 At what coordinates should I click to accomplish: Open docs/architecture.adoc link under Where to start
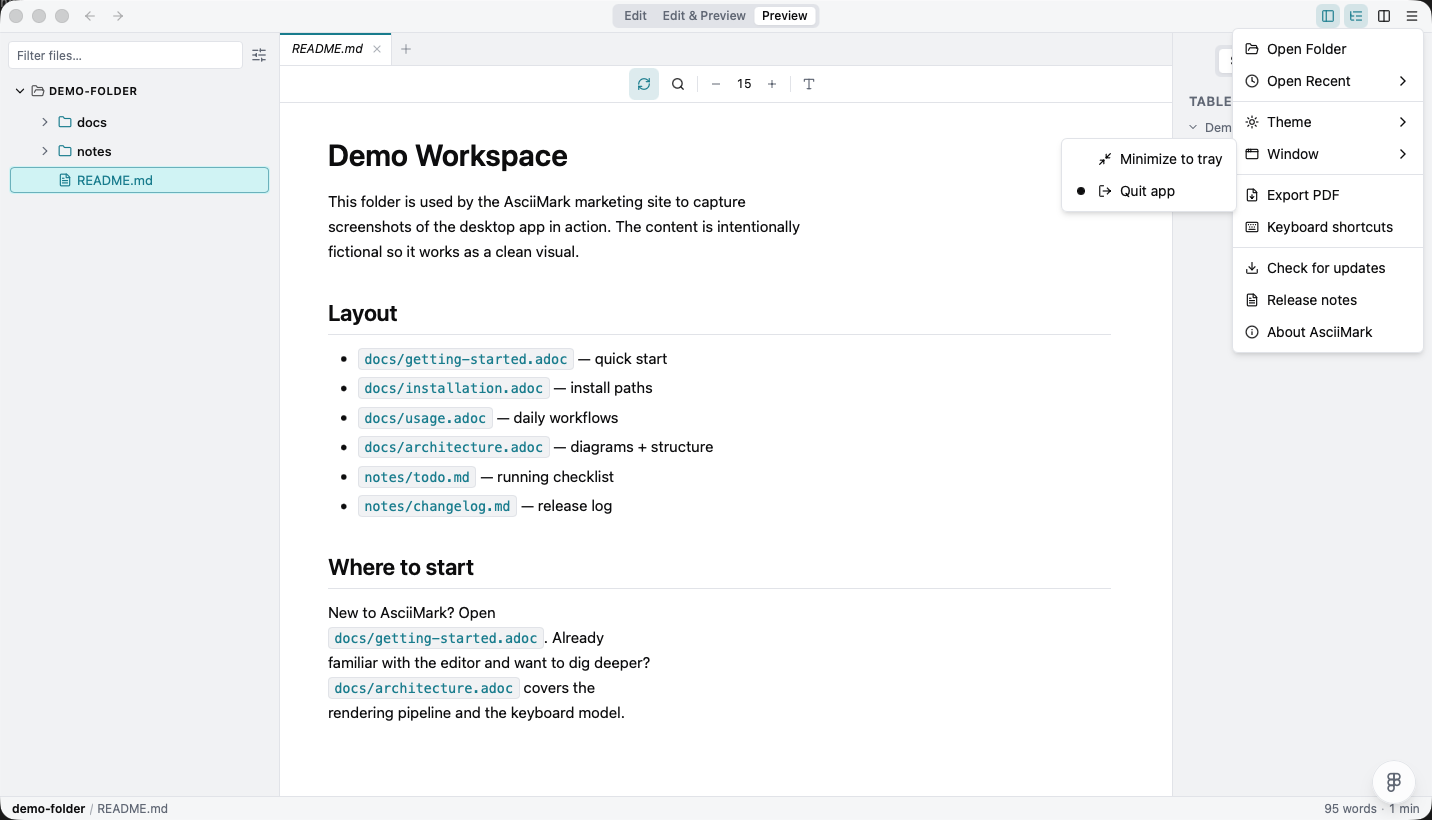pyautogui.click(x=423, y=688)
